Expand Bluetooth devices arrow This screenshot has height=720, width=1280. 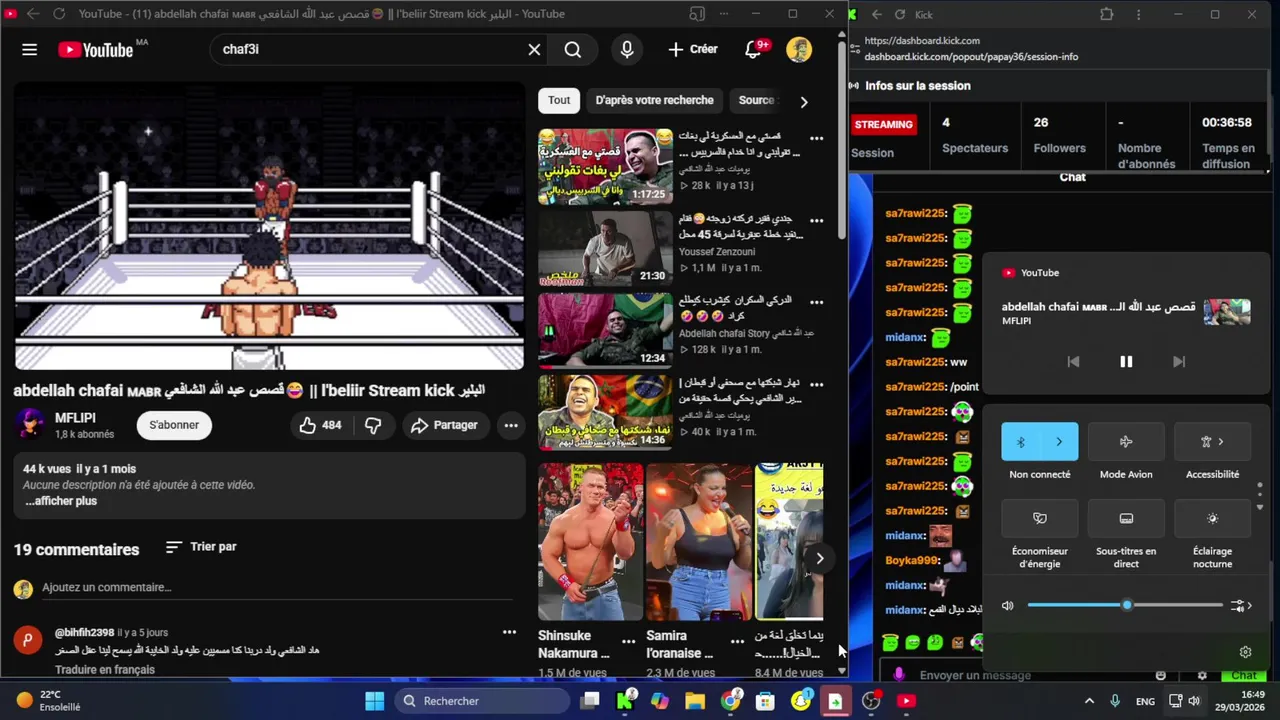(x=1059, y=441)
